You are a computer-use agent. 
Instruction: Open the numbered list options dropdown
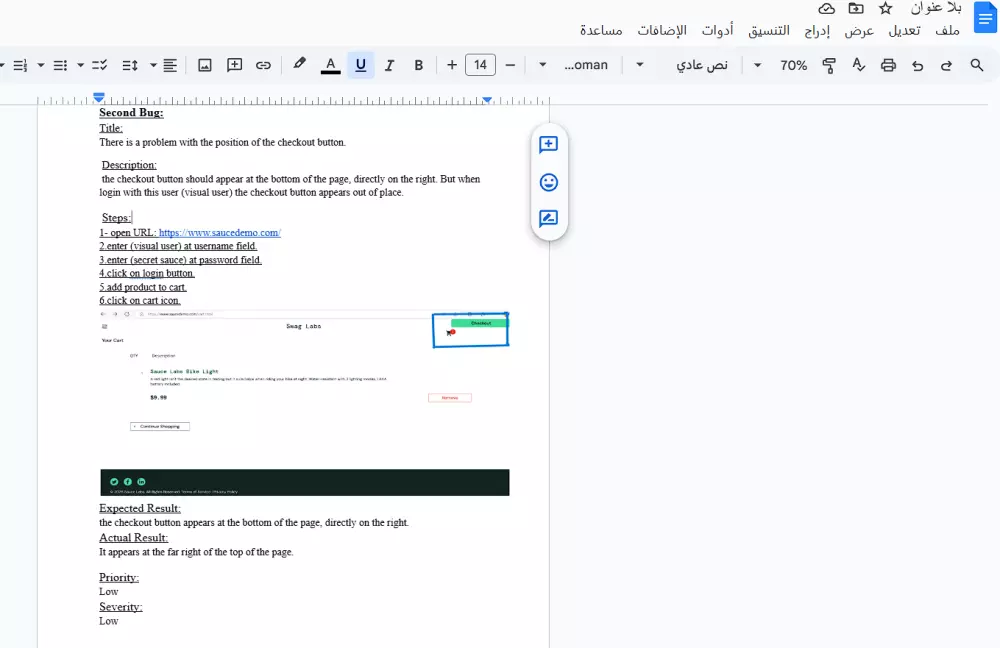[x=5, y=65]
